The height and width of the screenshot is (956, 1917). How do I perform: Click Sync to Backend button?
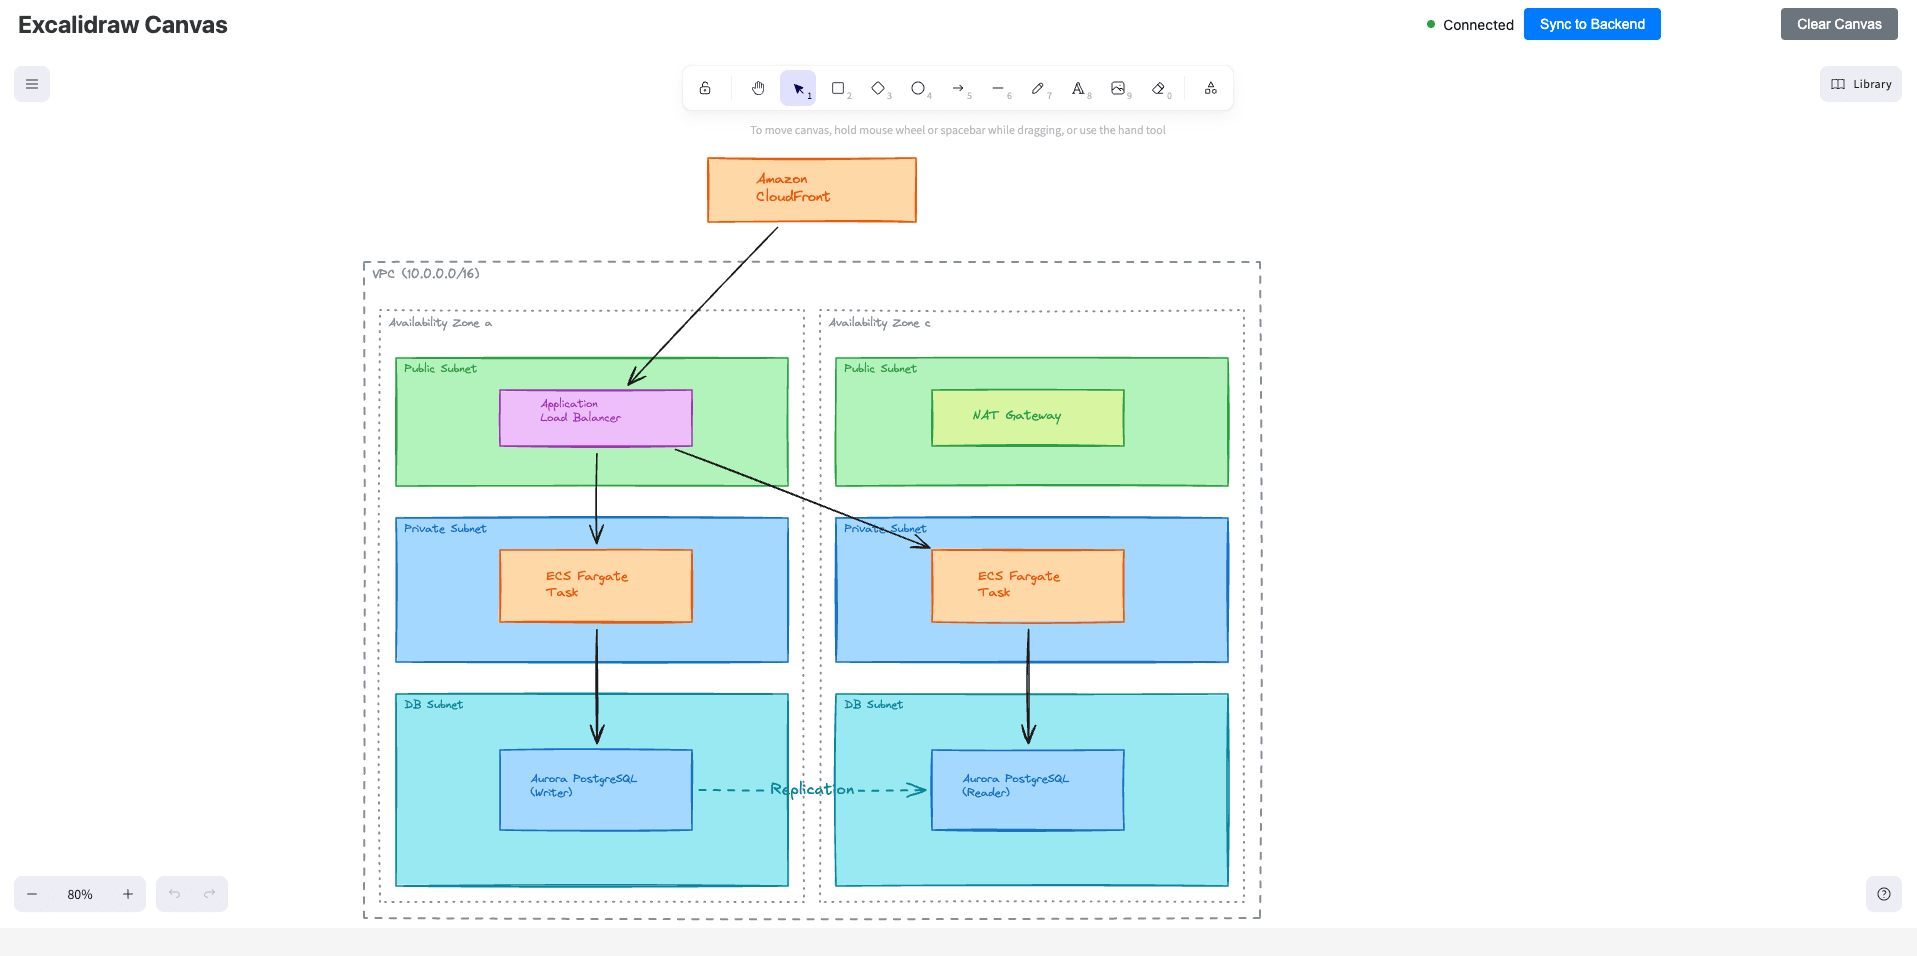(1592, 24)
